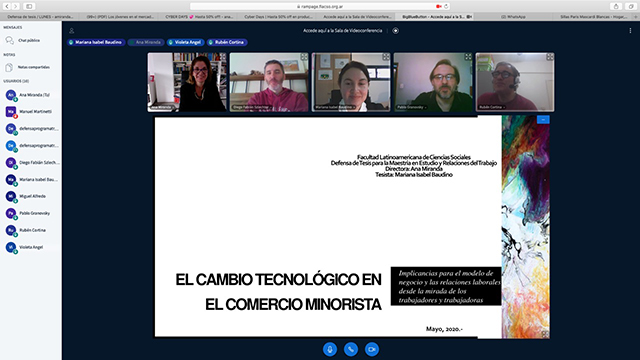Expand Mariana Isabel Baudino's webcam name dropdown
The height and width of the screenshot is (360, 640).
(x=335, y=107)
